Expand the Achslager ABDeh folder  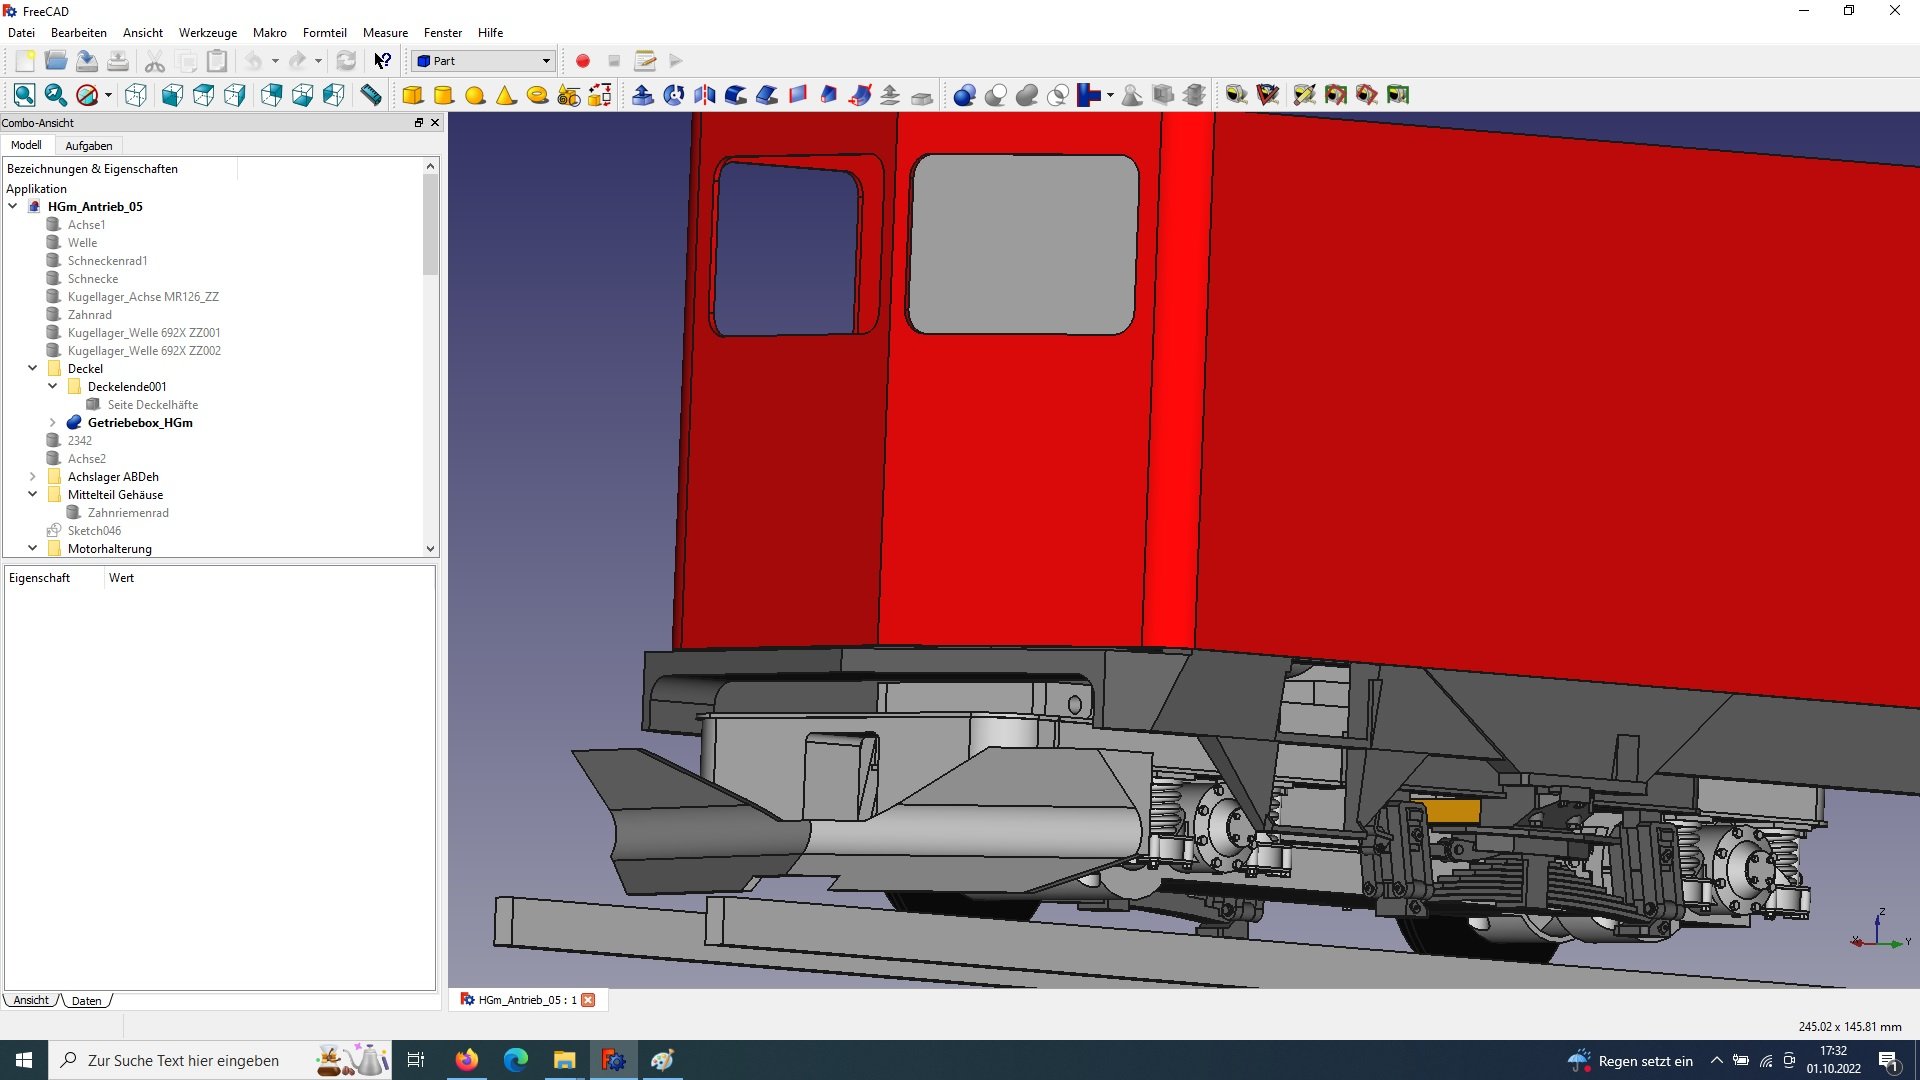pyautogui.click(x=33, y=477)
